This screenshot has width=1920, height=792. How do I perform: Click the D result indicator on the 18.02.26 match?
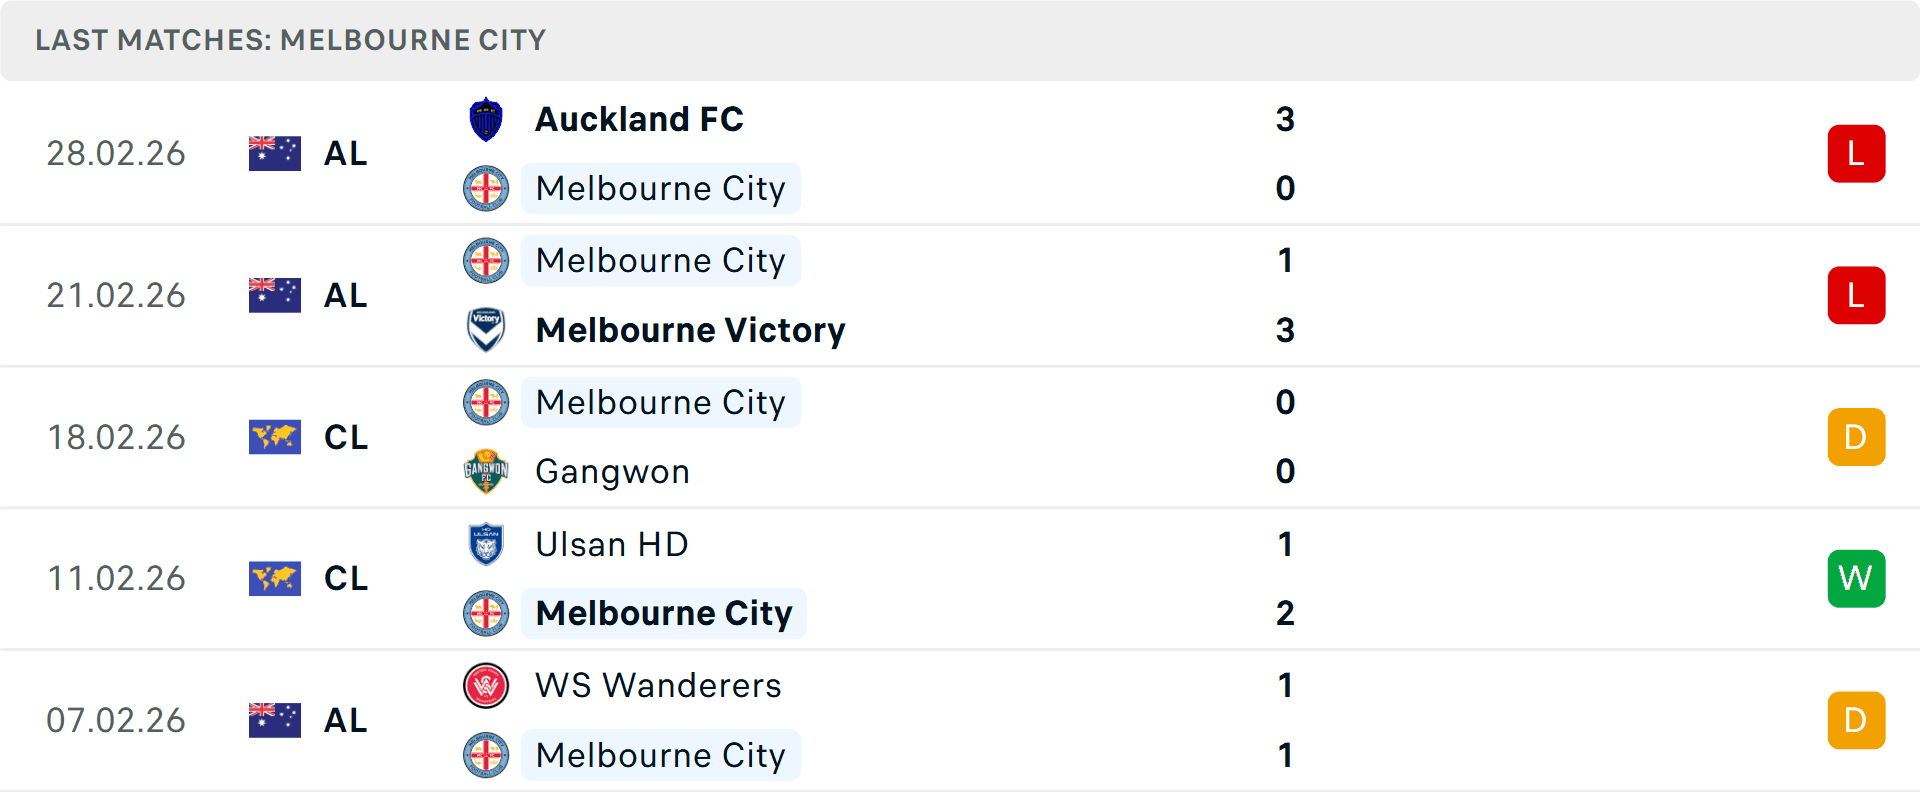click(x=1857, y=437)
